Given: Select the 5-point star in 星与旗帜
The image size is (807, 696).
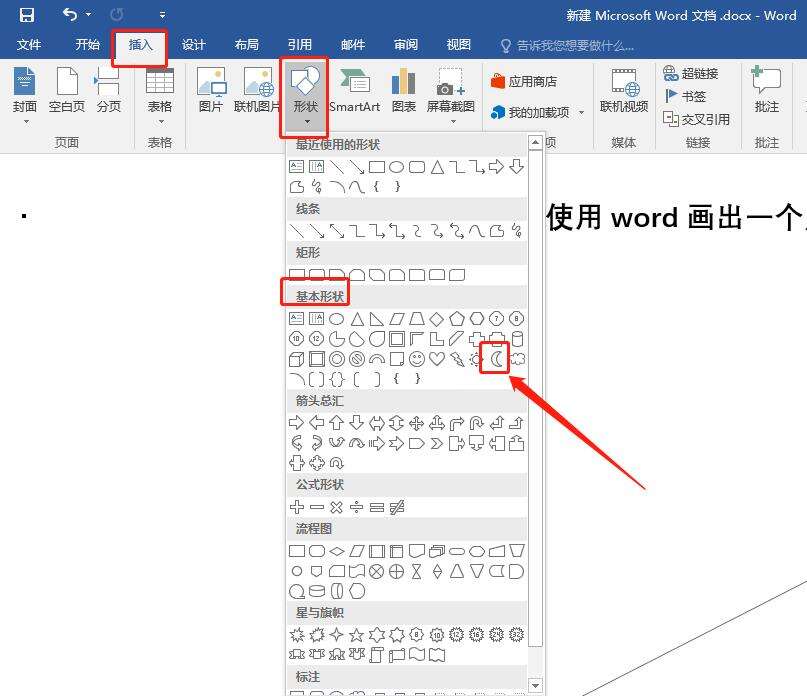Looking at the screenshot, I should (x=356, y=635).
